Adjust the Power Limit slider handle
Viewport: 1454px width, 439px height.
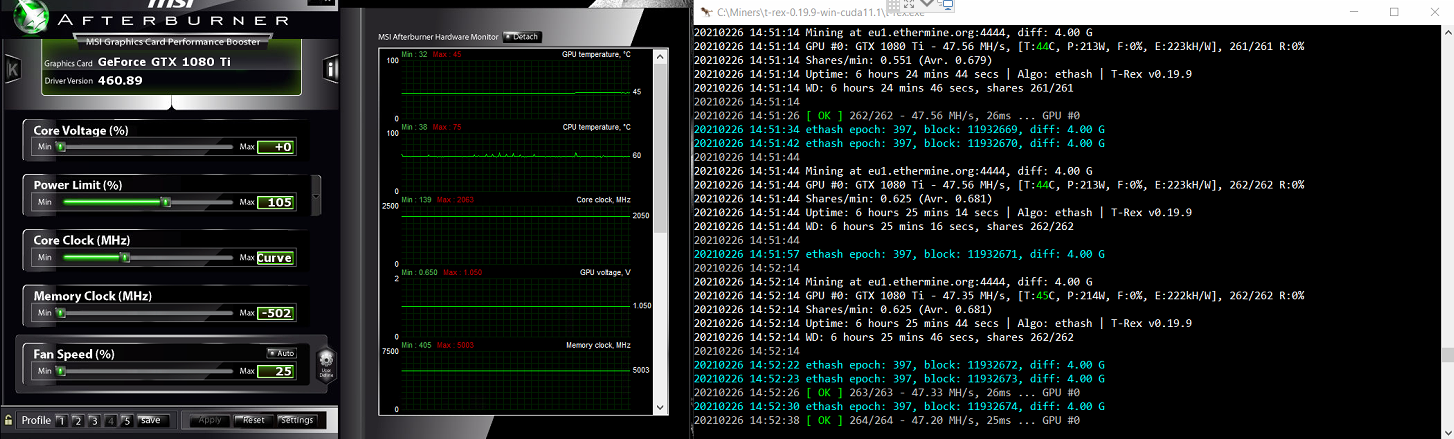(x=166, y=202)
